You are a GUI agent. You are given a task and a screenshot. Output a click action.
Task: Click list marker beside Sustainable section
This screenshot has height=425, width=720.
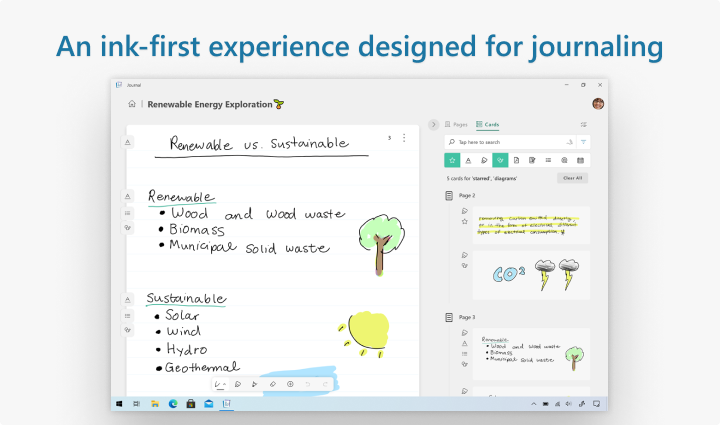point(128,316)
